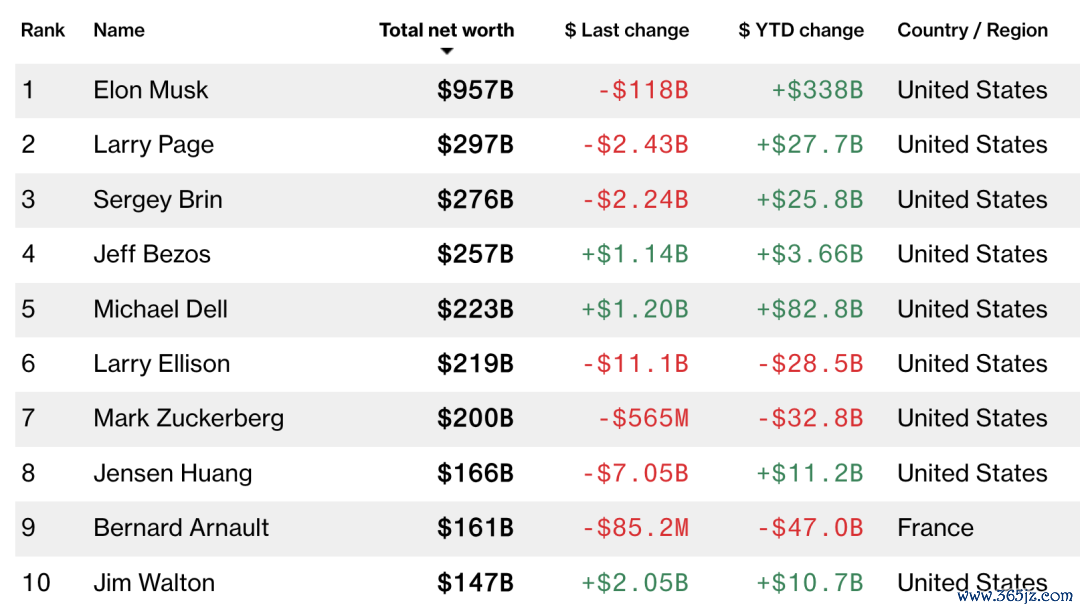
Task: Select the Jeff Bezos name entry
Action: click(x=152, y=254)
